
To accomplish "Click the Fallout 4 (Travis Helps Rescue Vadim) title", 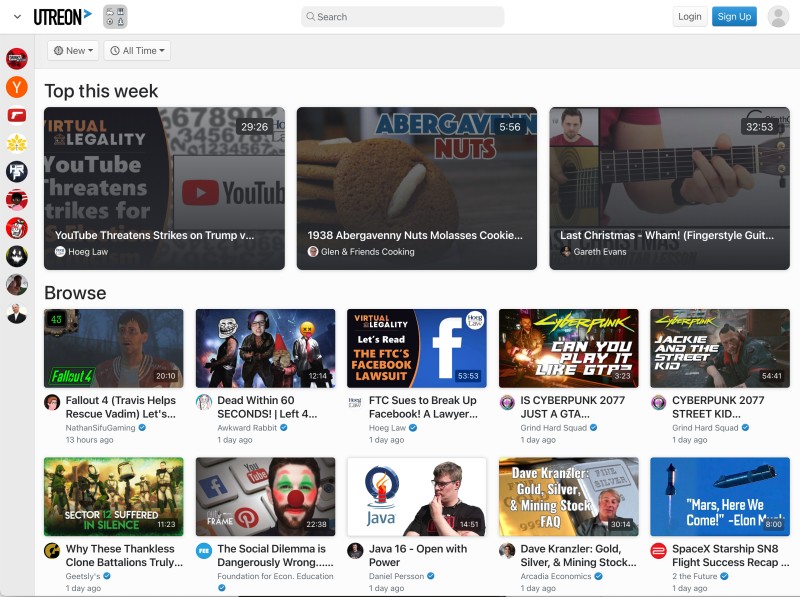I will [121, 407].
